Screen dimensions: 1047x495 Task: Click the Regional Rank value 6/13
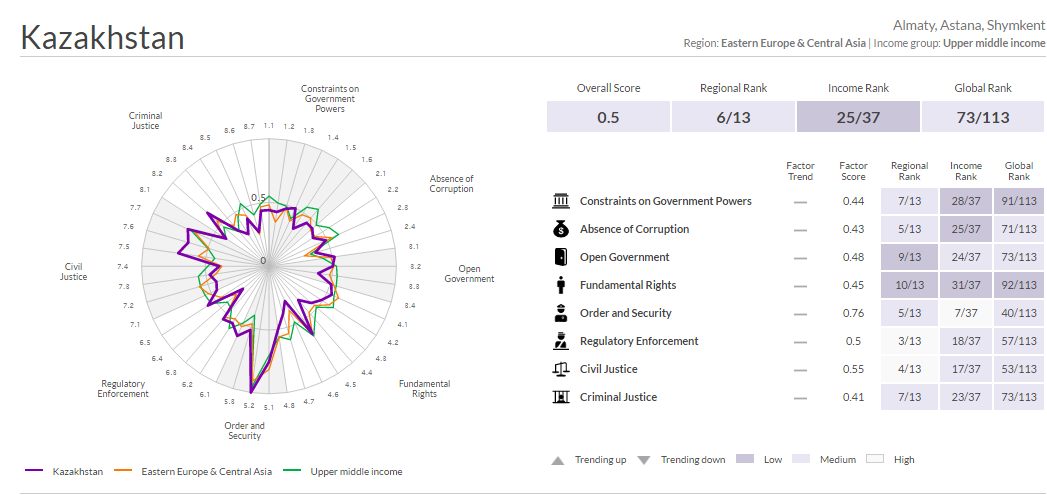(x=733, y=118)
